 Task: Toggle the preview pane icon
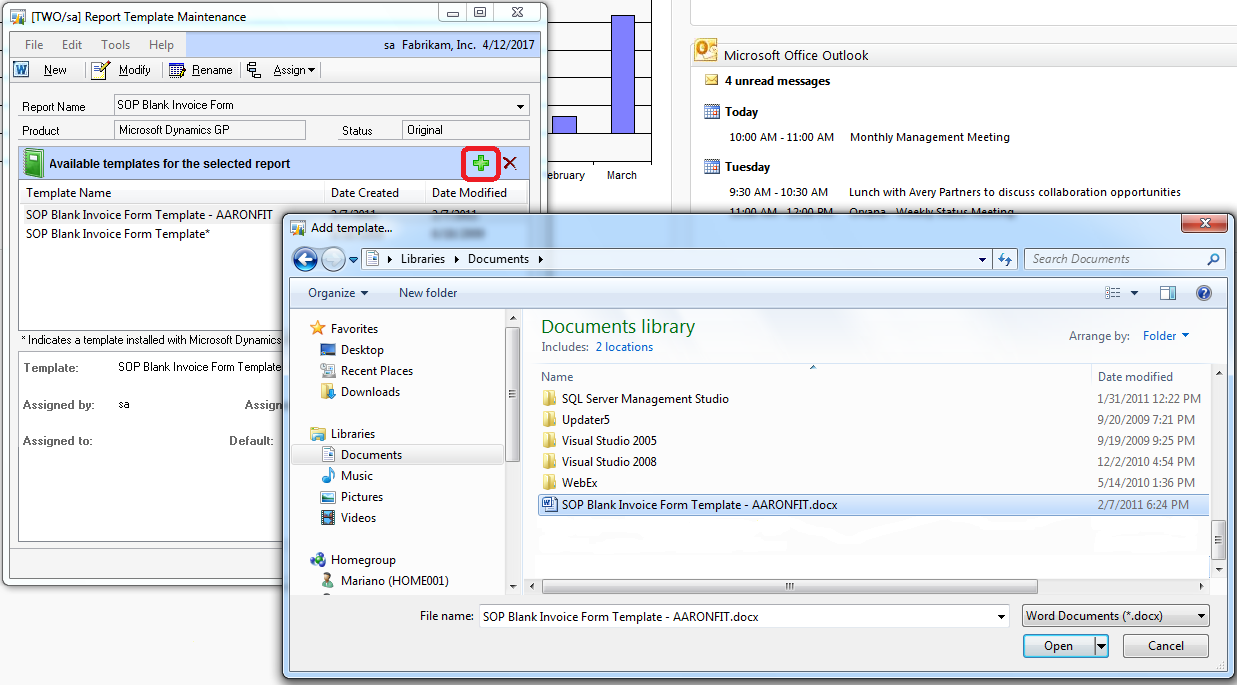pos(1168,293)
